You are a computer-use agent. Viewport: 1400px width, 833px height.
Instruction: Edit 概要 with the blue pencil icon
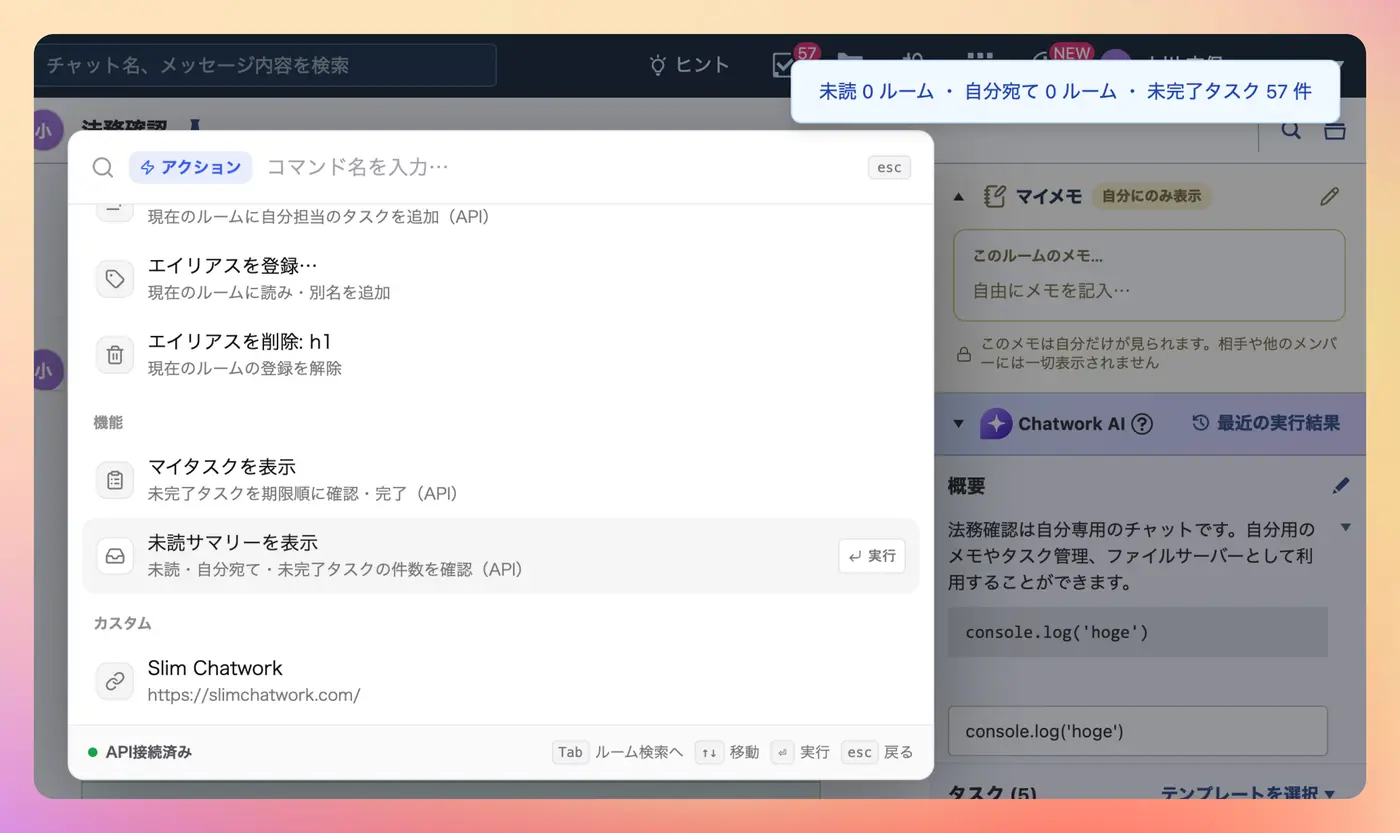(x=1341, y=486)
